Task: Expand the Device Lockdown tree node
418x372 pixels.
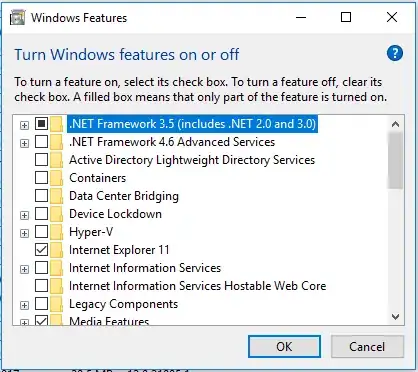Action: click(x=24, y=215)
